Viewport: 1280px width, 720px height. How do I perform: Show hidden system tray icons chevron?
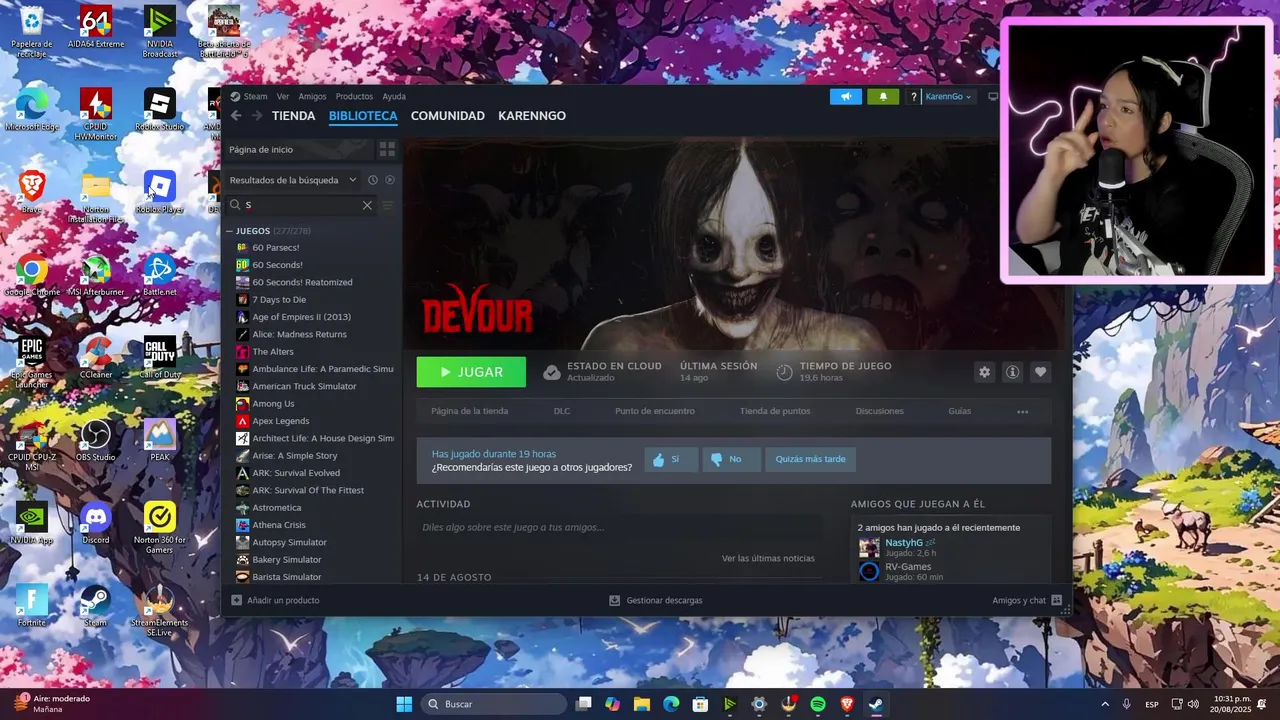[x=1105, y=704]
